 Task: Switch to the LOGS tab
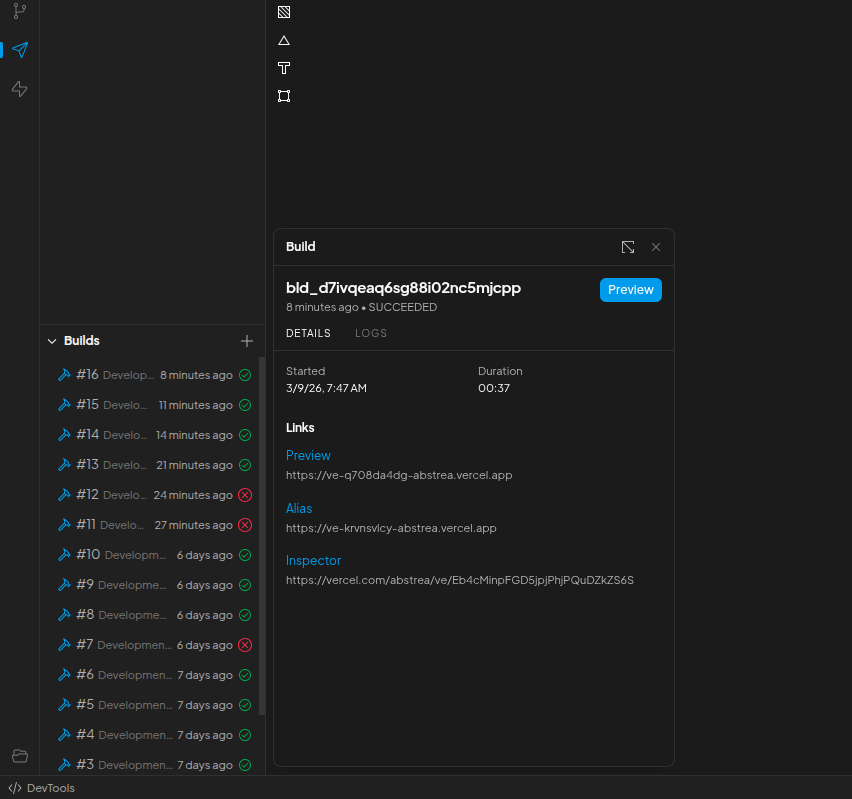coord(371,333)
